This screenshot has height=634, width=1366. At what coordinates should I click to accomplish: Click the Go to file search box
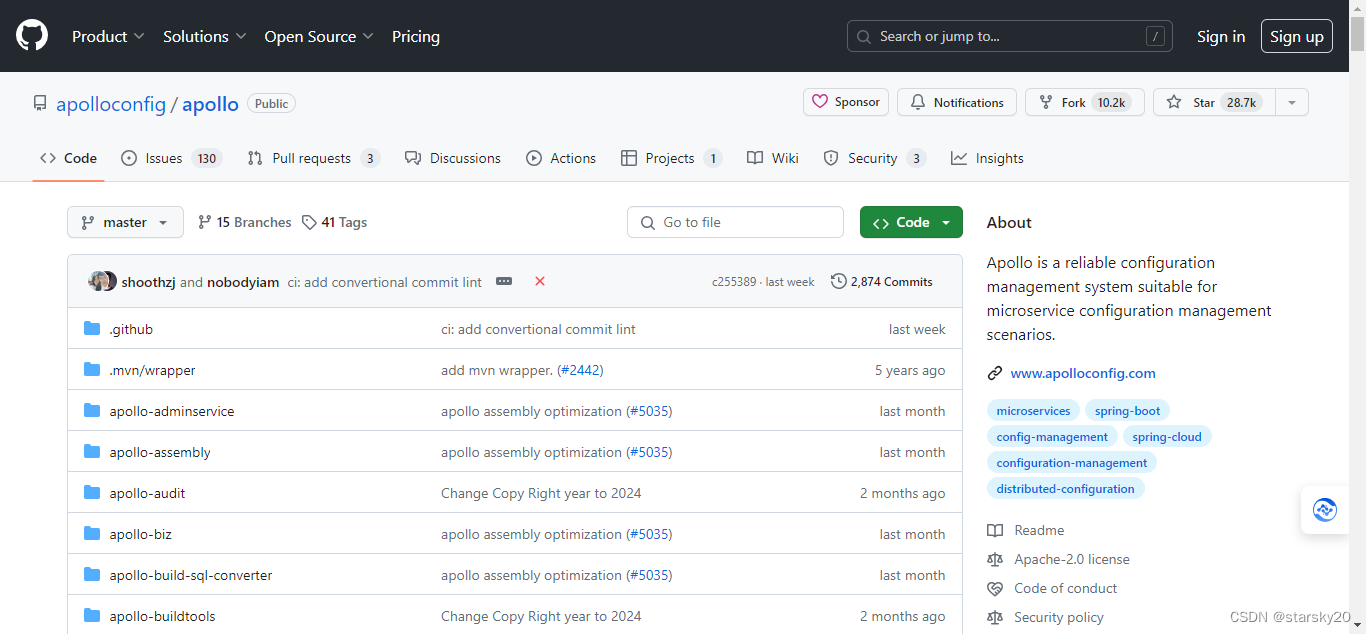[735, 222]
